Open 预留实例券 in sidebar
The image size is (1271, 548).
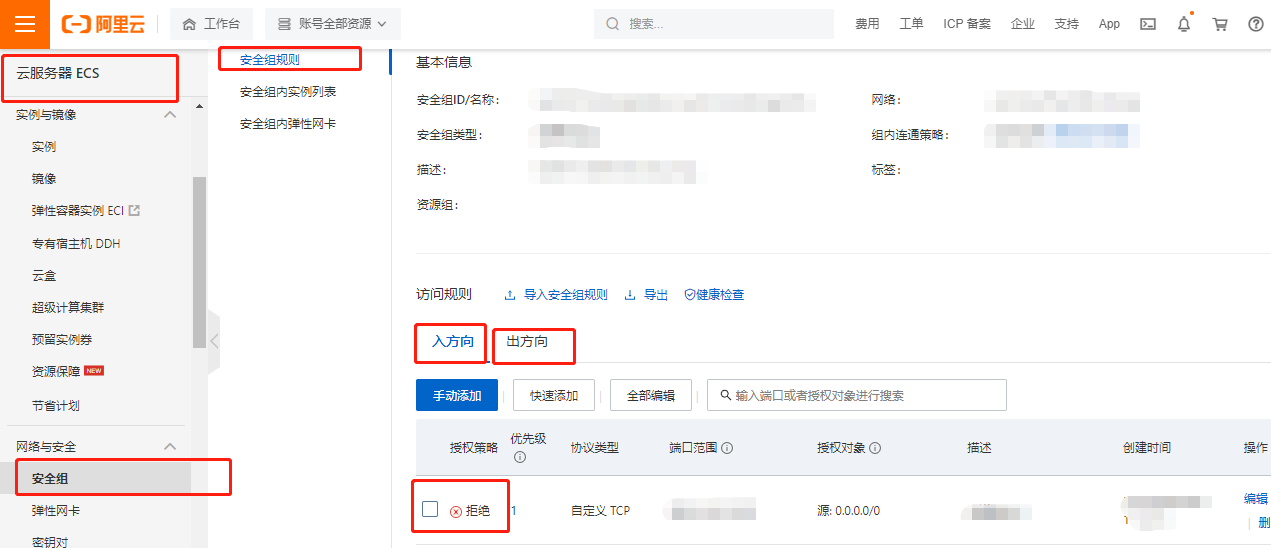click(62, 340)
